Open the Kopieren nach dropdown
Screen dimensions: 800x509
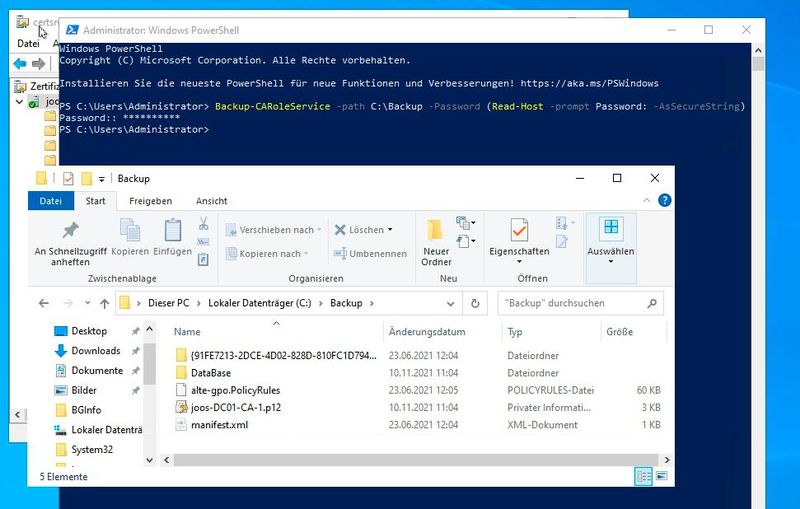tap(268, 253)
